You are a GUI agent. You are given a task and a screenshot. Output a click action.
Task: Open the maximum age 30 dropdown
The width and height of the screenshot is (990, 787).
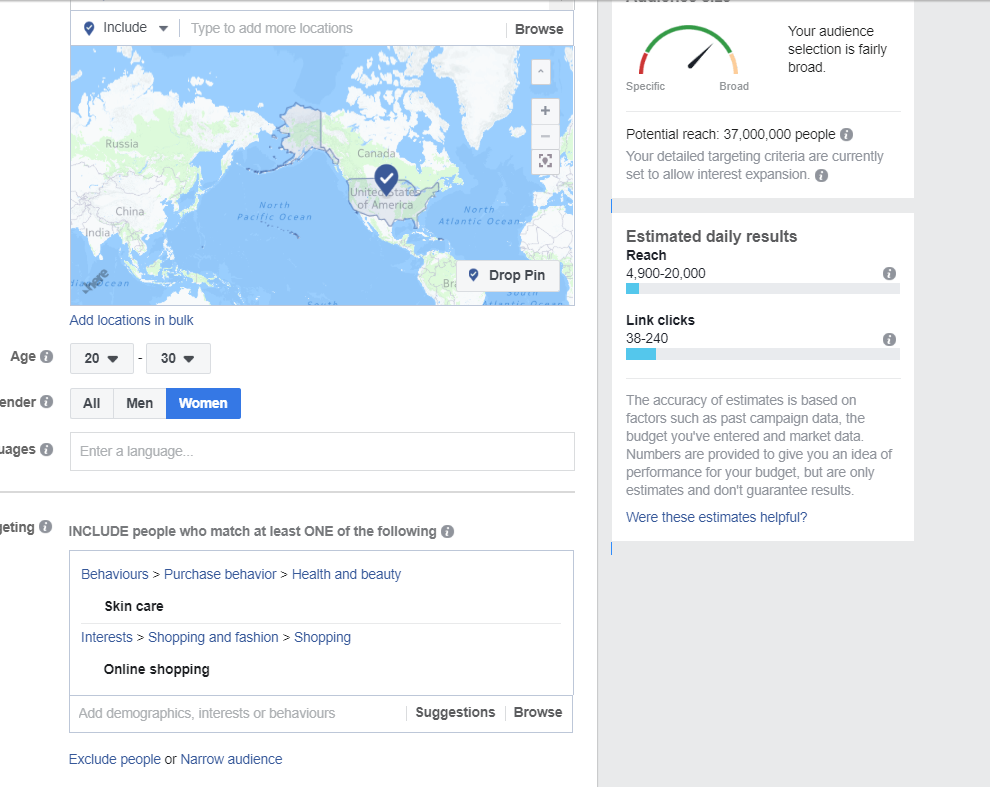click(x=178, y=358)
